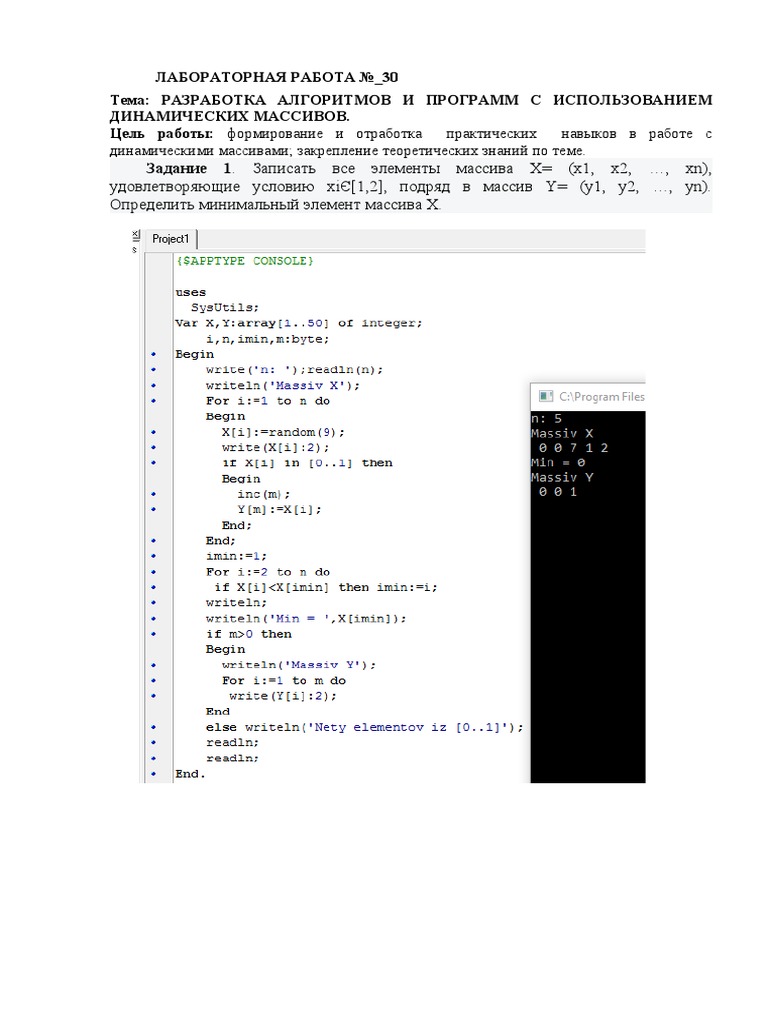The height and width of the screenshot is (1024, 768).
Task: Click gutter dot beside write(X[i]:2) line
Action: coord(154,447)
